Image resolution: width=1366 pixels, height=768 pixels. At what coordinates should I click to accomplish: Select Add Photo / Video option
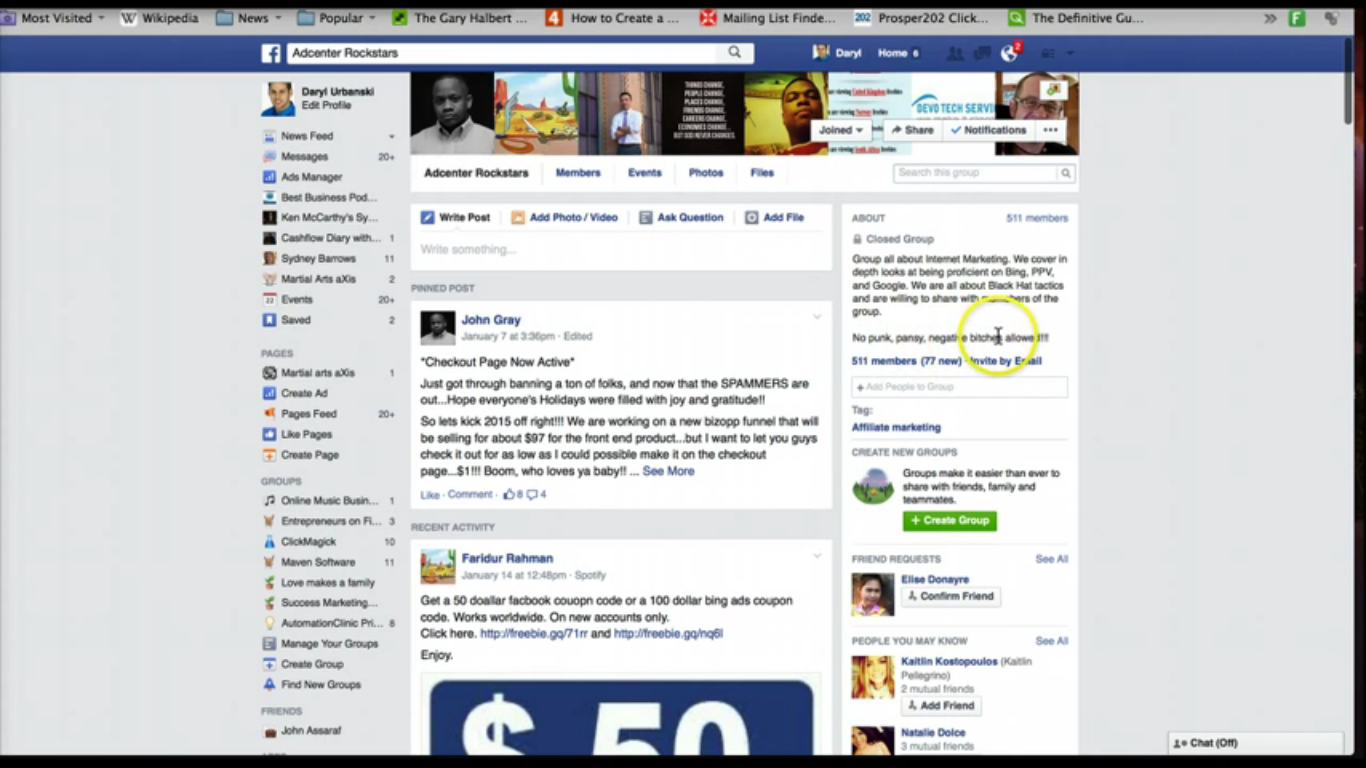click(x=564, y=217)
